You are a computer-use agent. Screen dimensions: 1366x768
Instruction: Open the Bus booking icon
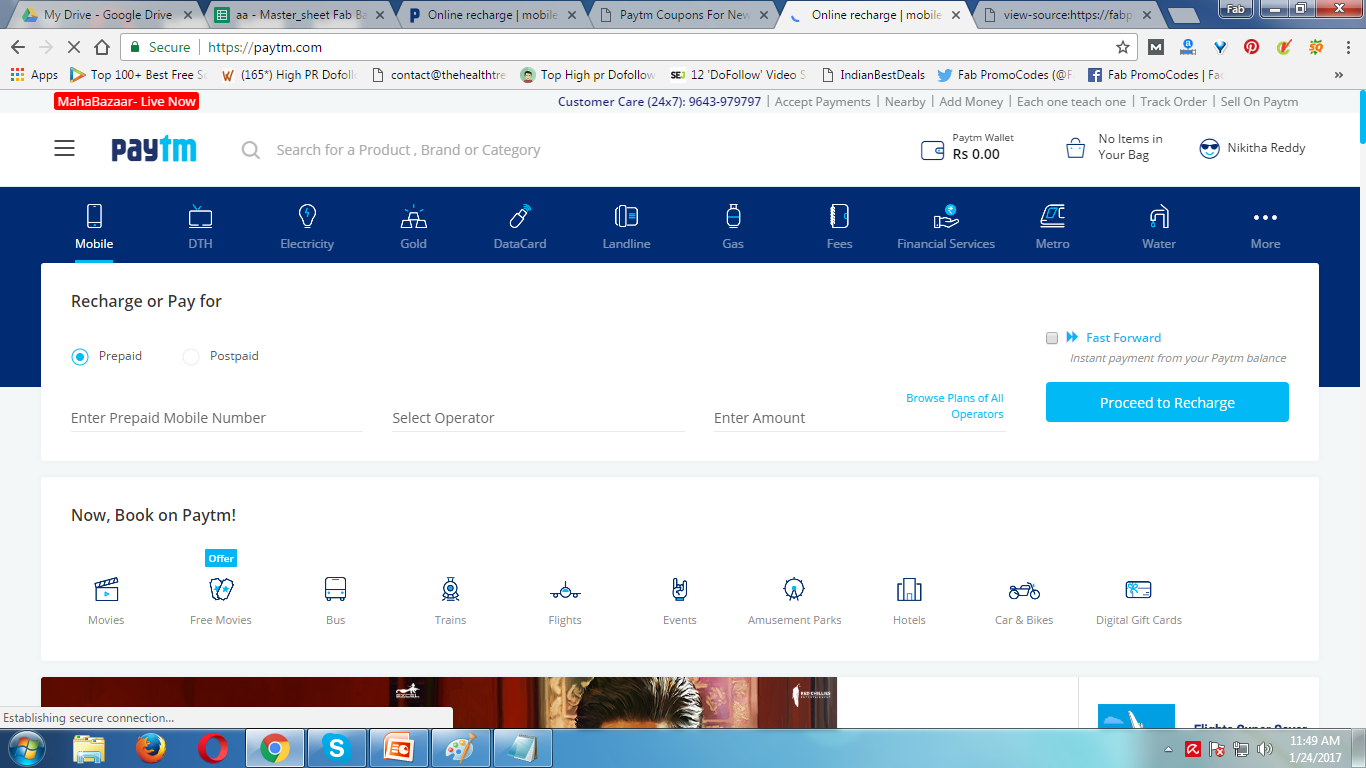pos(336,589)
